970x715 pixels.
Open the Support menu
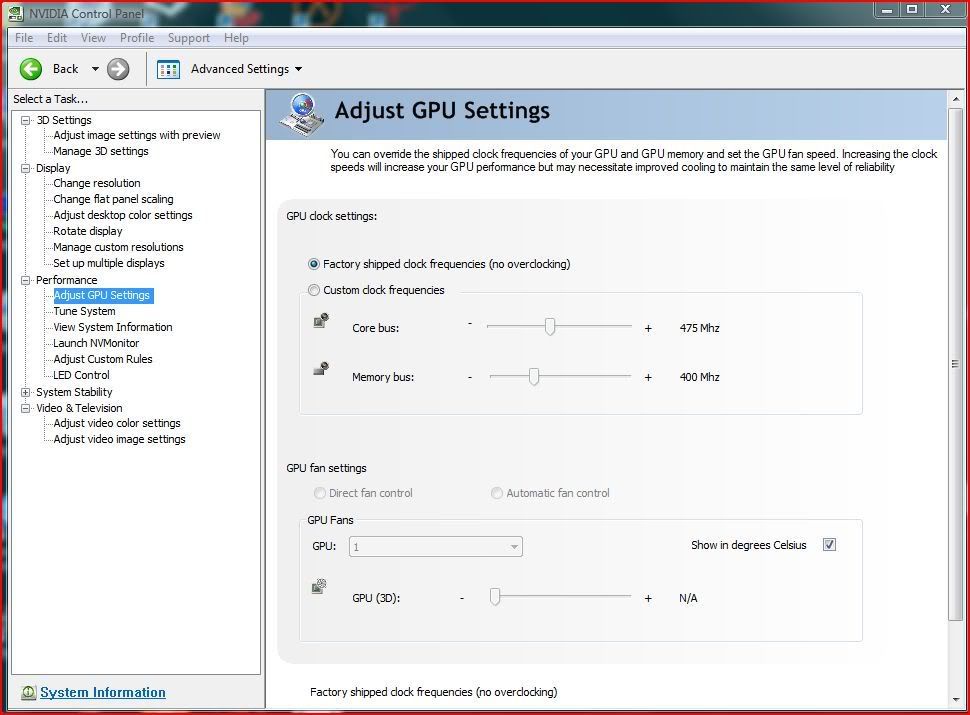tap(189, 38)
